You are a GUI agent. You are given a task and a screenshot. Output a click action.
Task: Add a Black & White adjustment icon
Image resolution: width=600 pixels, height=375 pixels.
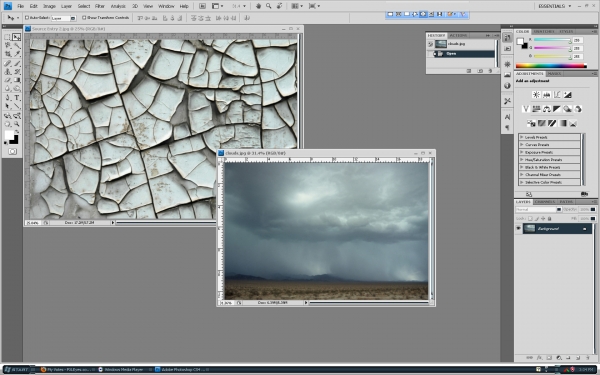click(x=557, y=109)
